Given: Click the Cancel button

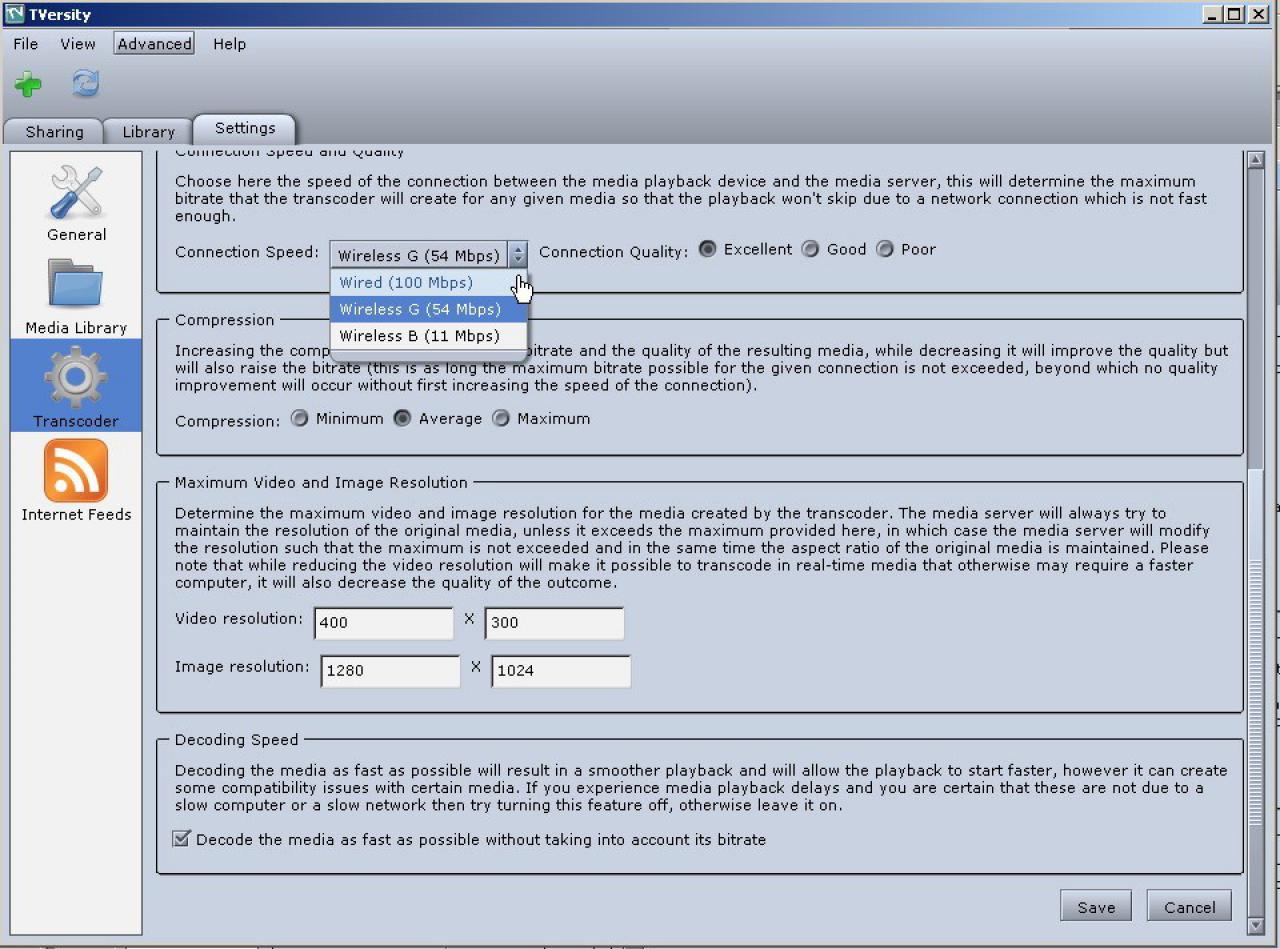Looking at the screenshot, I should coord(1190,907).
